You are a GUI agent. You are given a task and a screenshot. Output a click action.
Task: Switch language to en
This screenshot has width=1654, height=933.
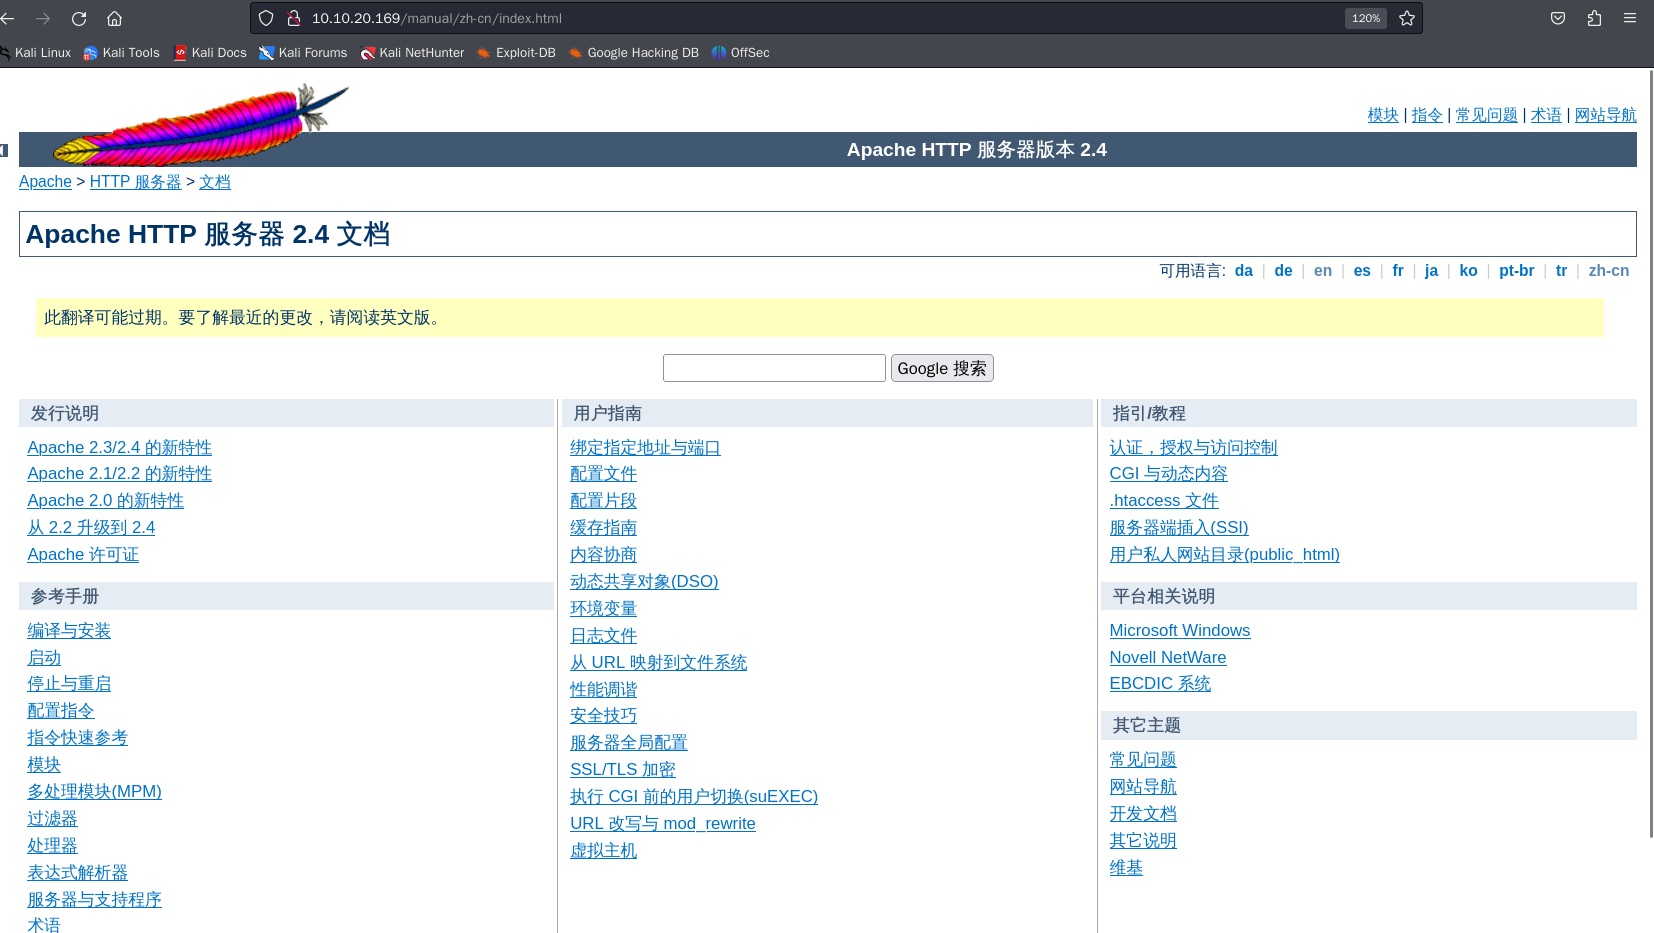(x=1323, y=271)
